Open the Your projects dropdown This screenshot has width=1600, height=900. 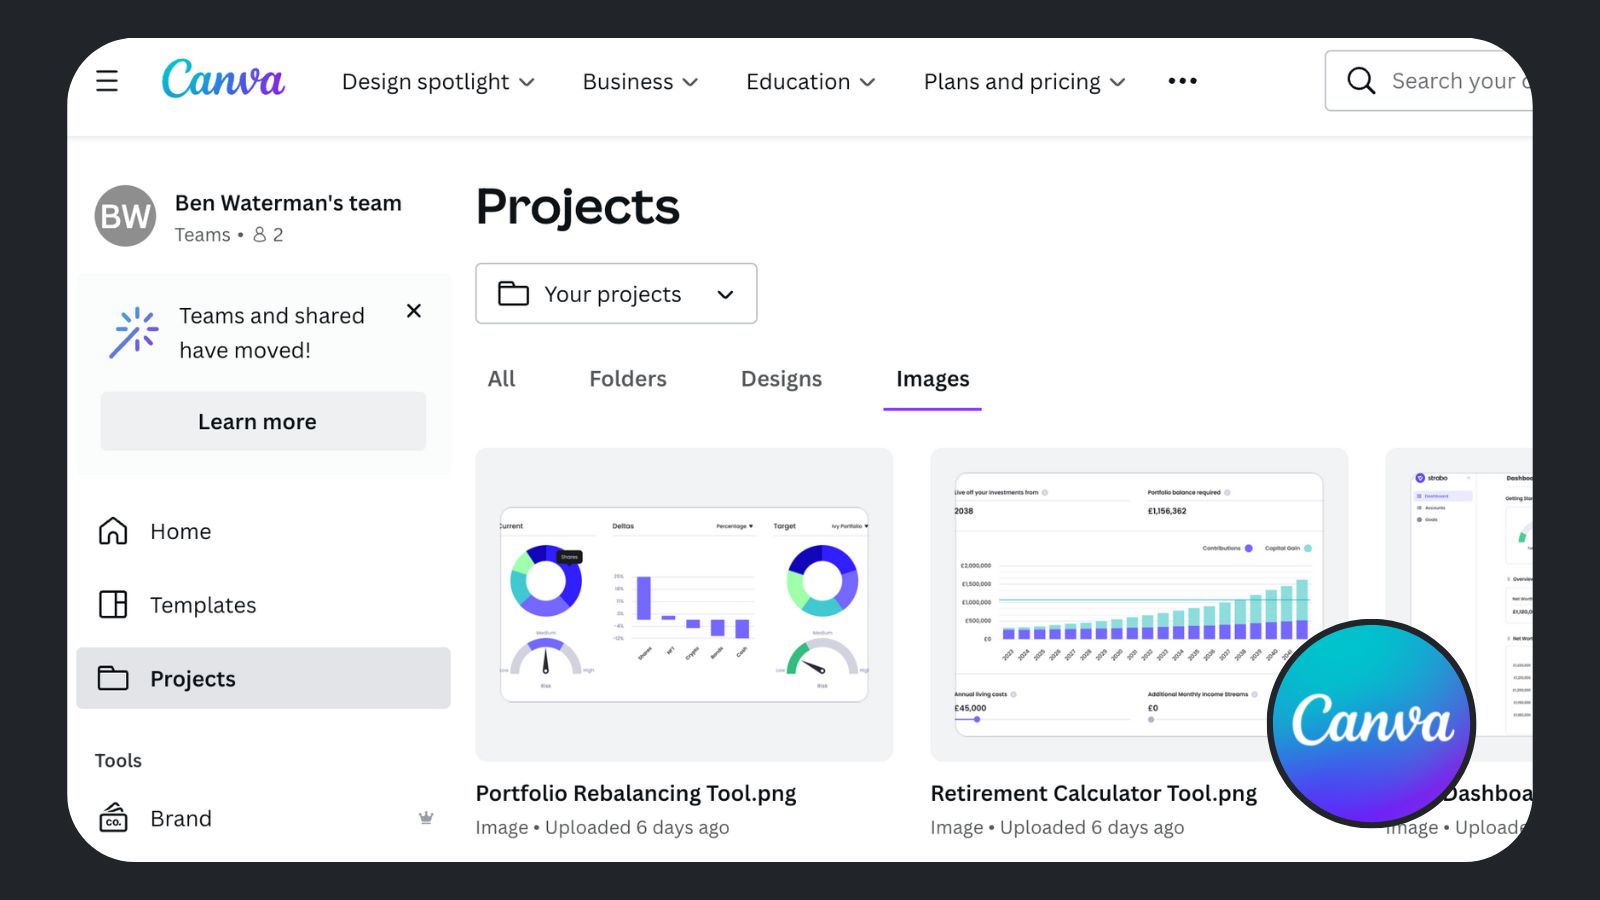coord(616,293)
